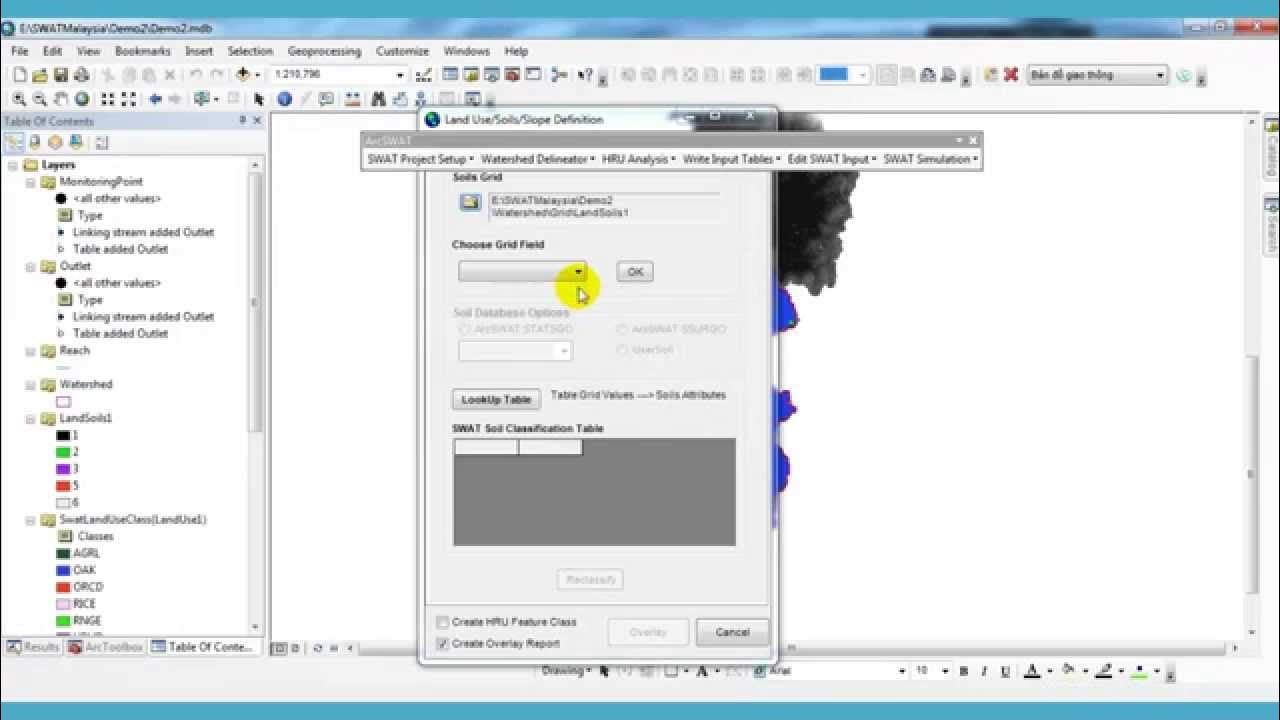The image size is (1280, 720).
Task: Open the Watershed Delineator dropdown menu
Action: coord(537,159)
